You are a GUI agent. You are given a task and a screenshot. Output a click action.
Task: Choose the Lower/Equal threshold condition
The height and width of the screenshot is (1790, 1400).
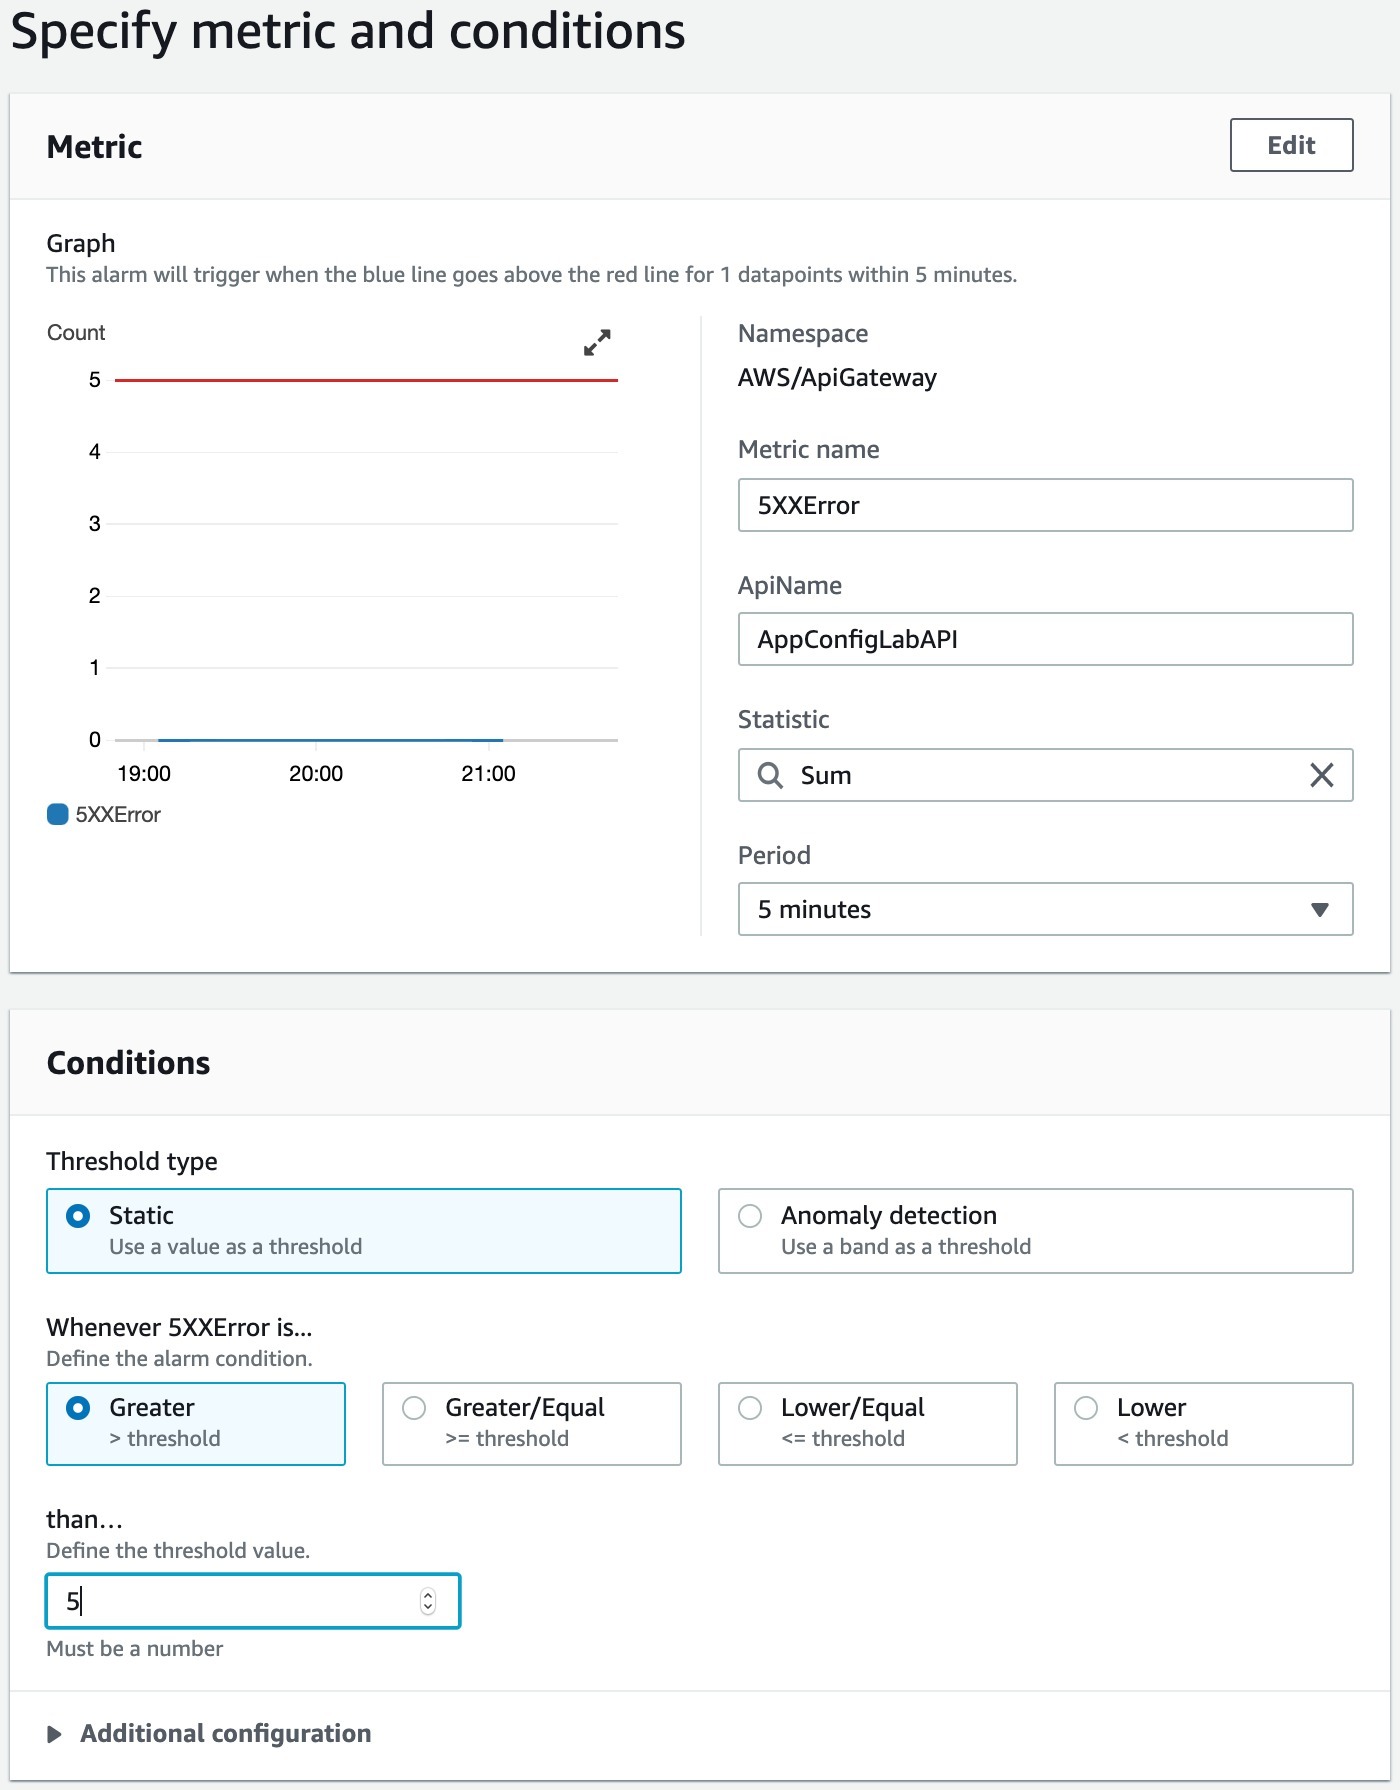point(868,1423)
